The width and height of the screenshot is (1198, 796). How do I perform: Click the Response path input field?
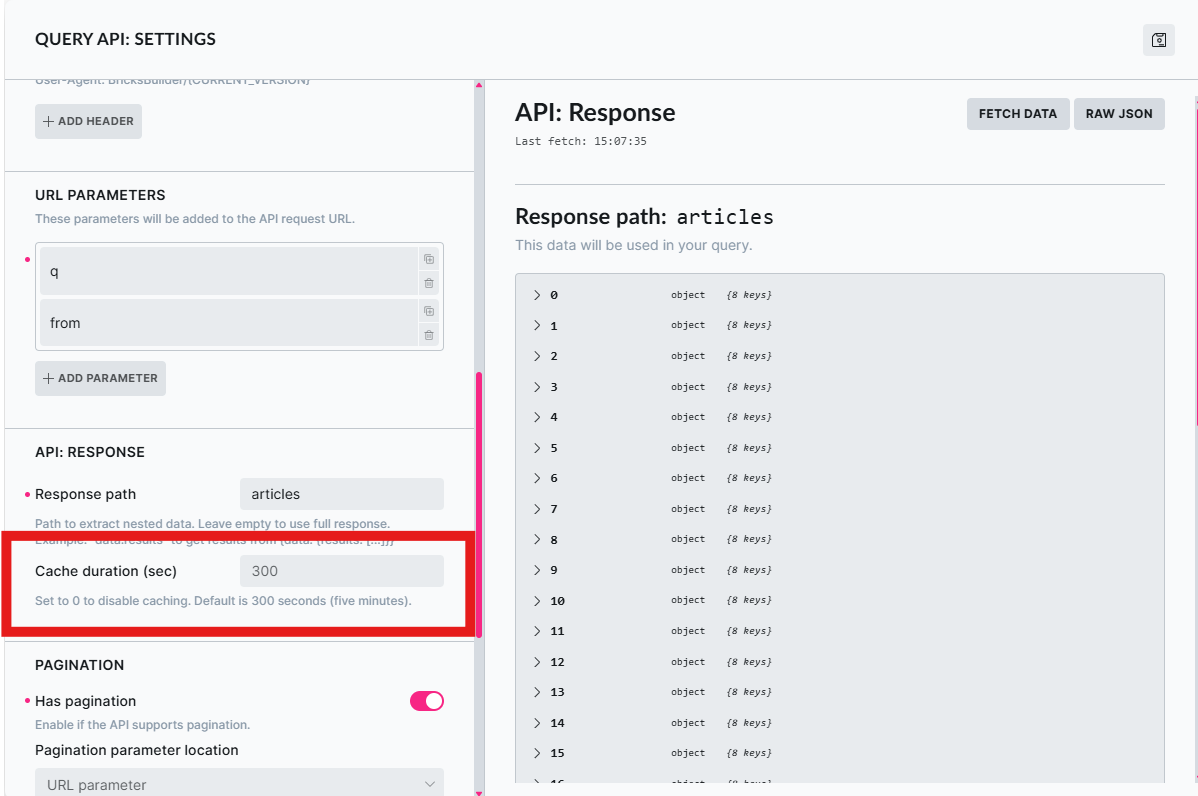(x=341, y=494)
